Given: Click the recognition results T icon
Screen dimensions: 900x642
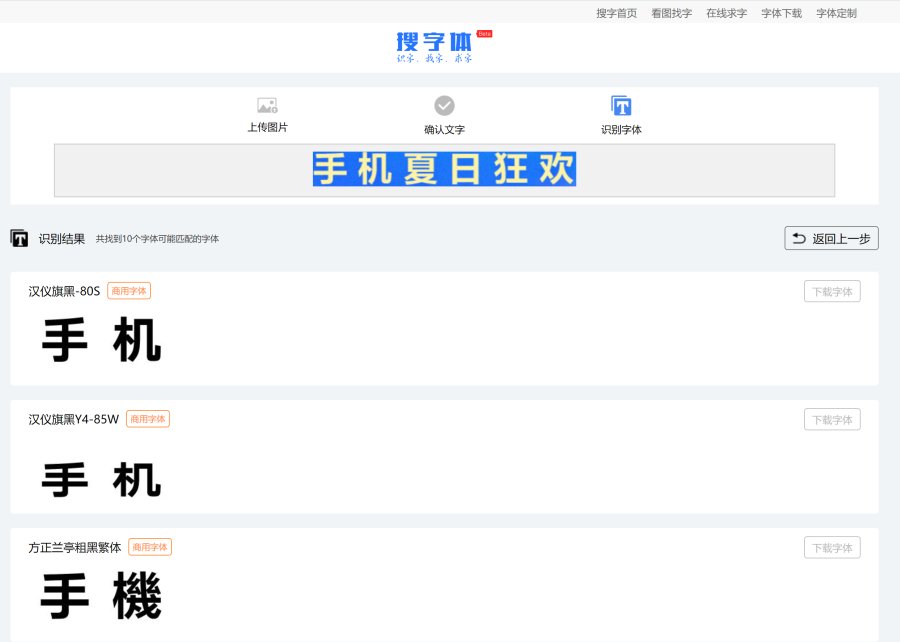Looking at the screenshot, I should click(x=19, y=238).
